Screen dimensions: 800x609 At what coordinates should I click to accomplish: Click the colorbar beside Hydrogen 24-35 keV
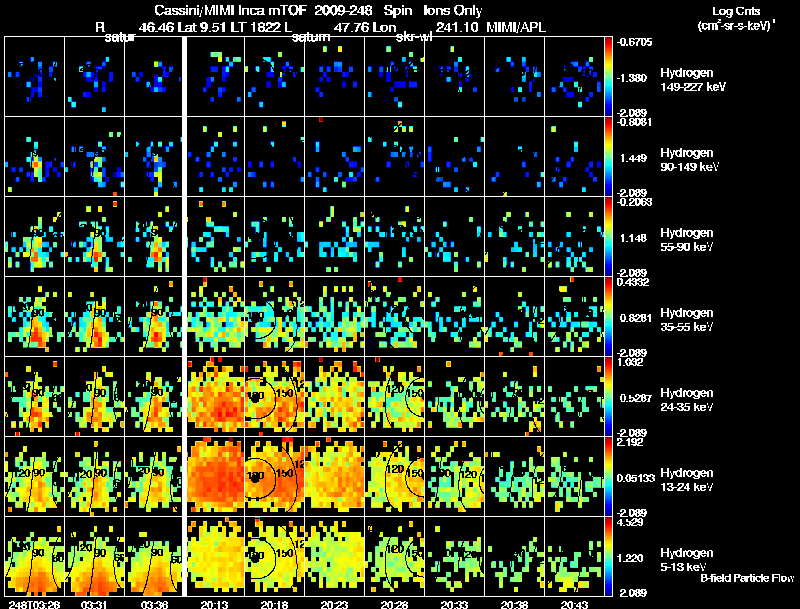coord(608,396)
